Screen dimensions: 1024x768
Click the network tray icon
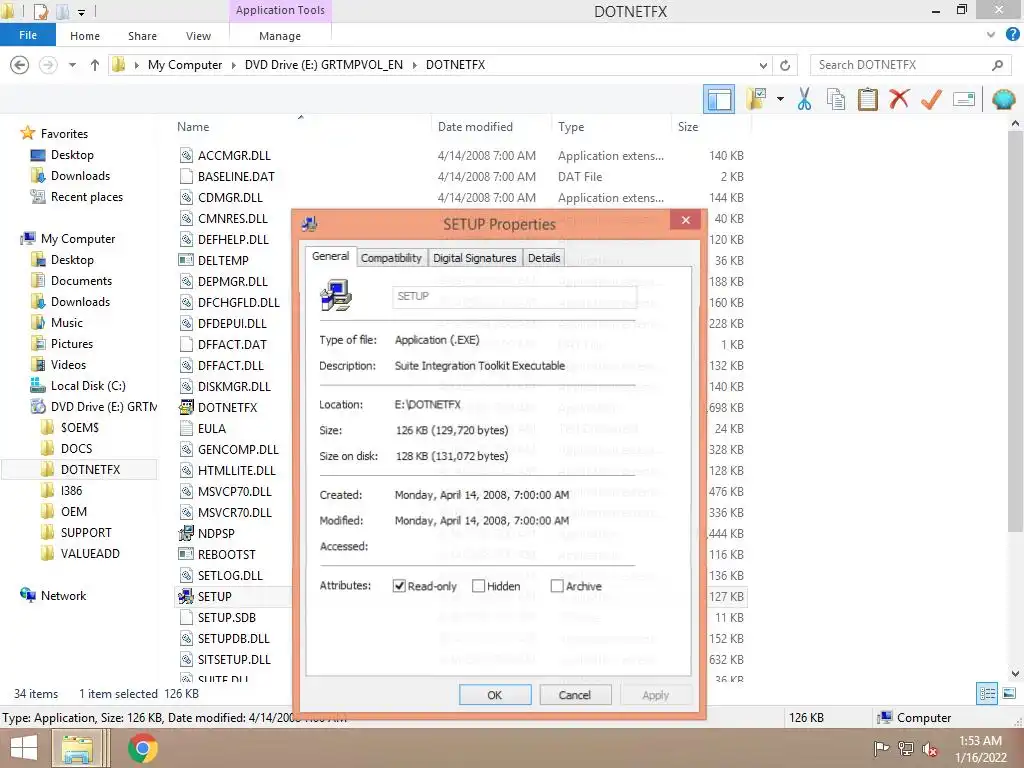(x=906, y=748)
